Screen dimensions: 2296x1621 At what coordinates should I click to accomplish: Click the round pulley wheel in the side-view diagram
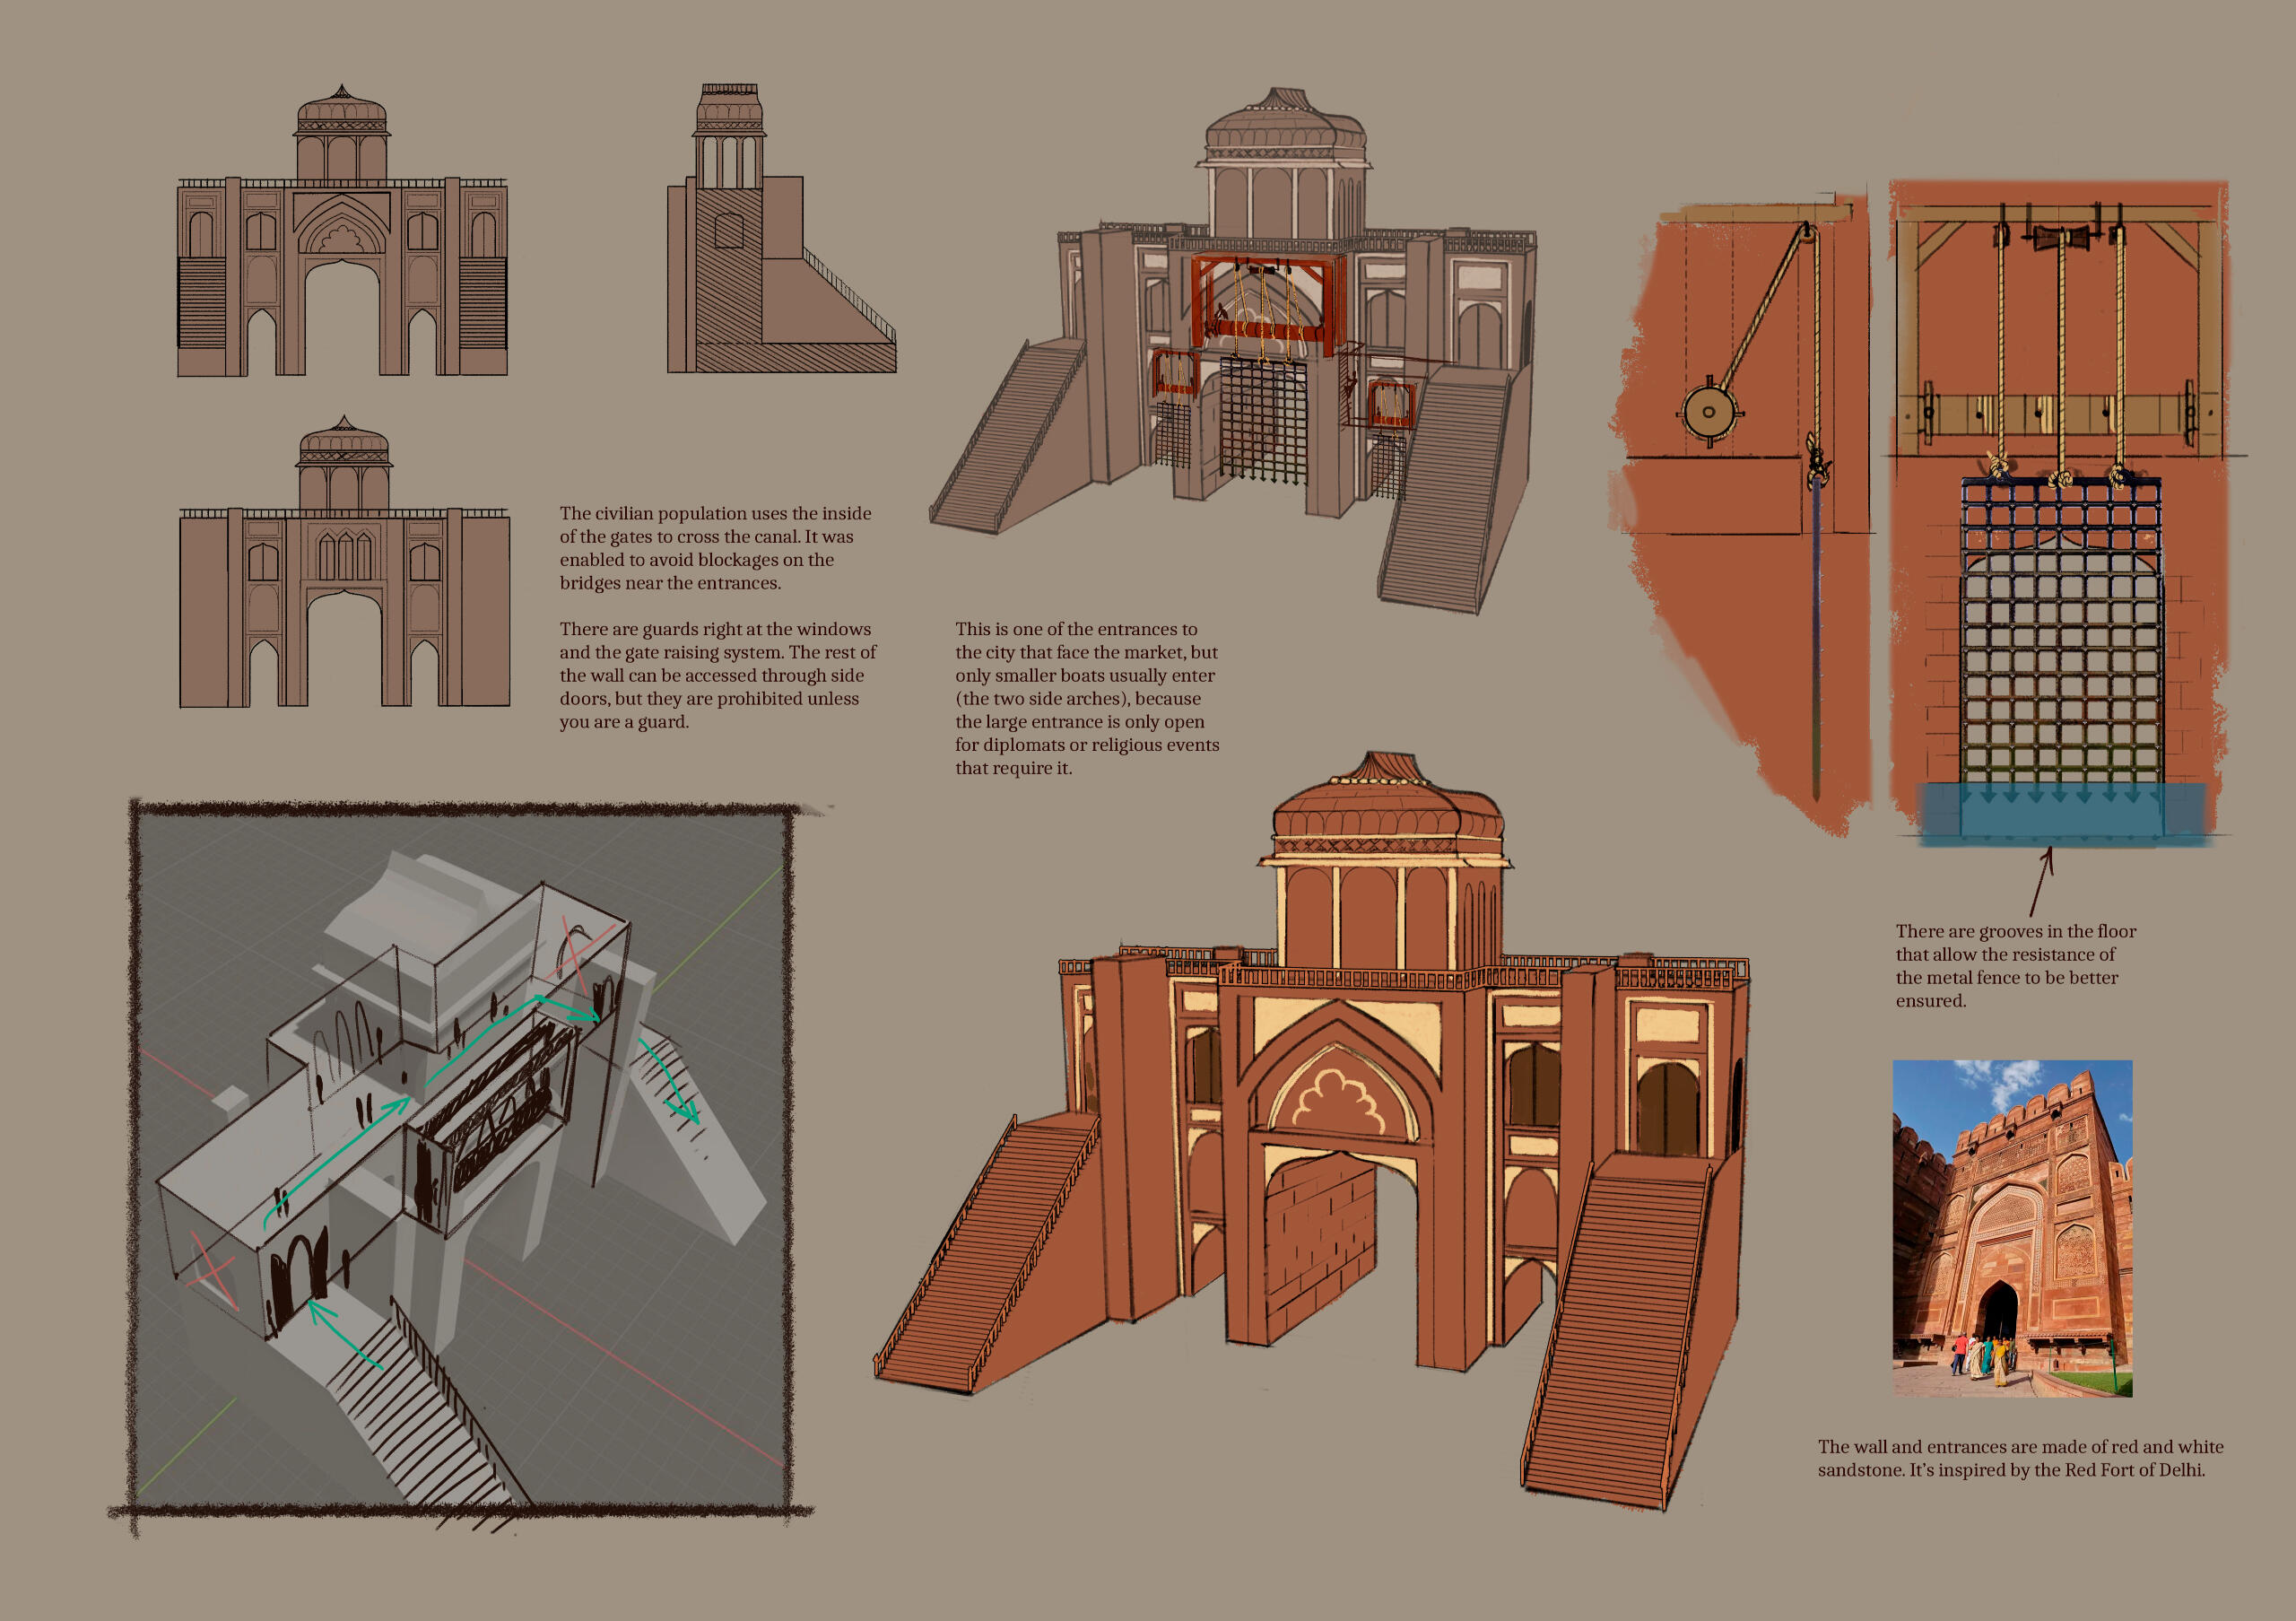click(1709, 412)
